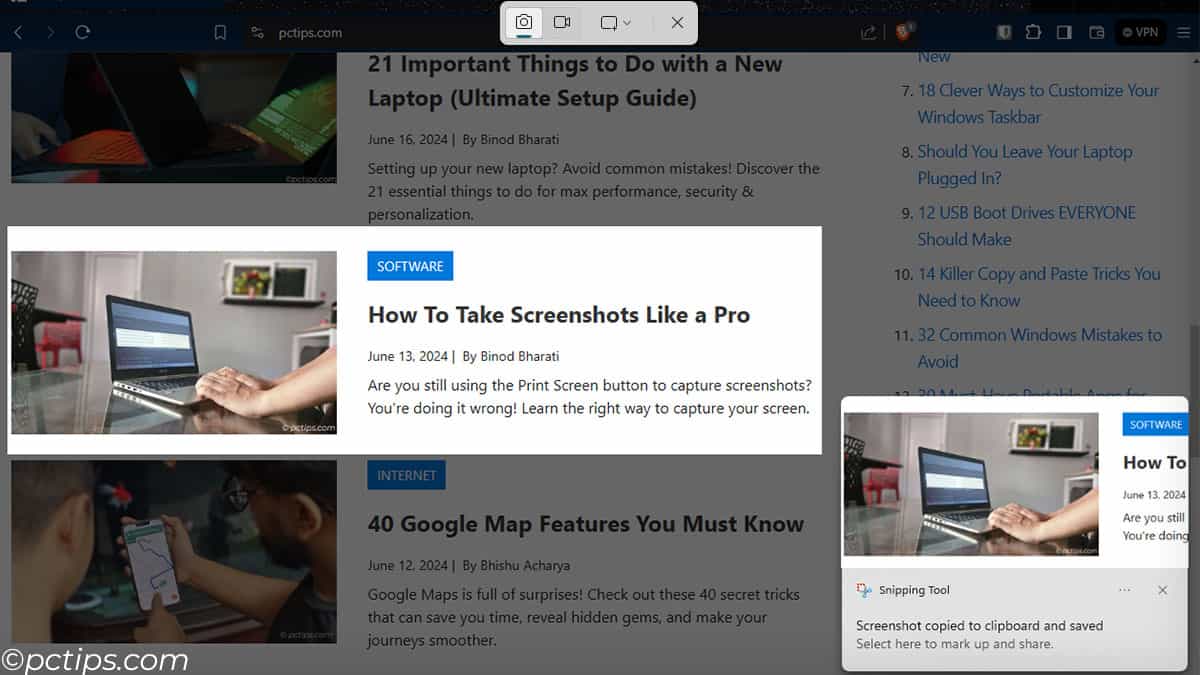Click the INTERNET category tag
This screenshot has width=1200, height=675.
tap(406, 476)
